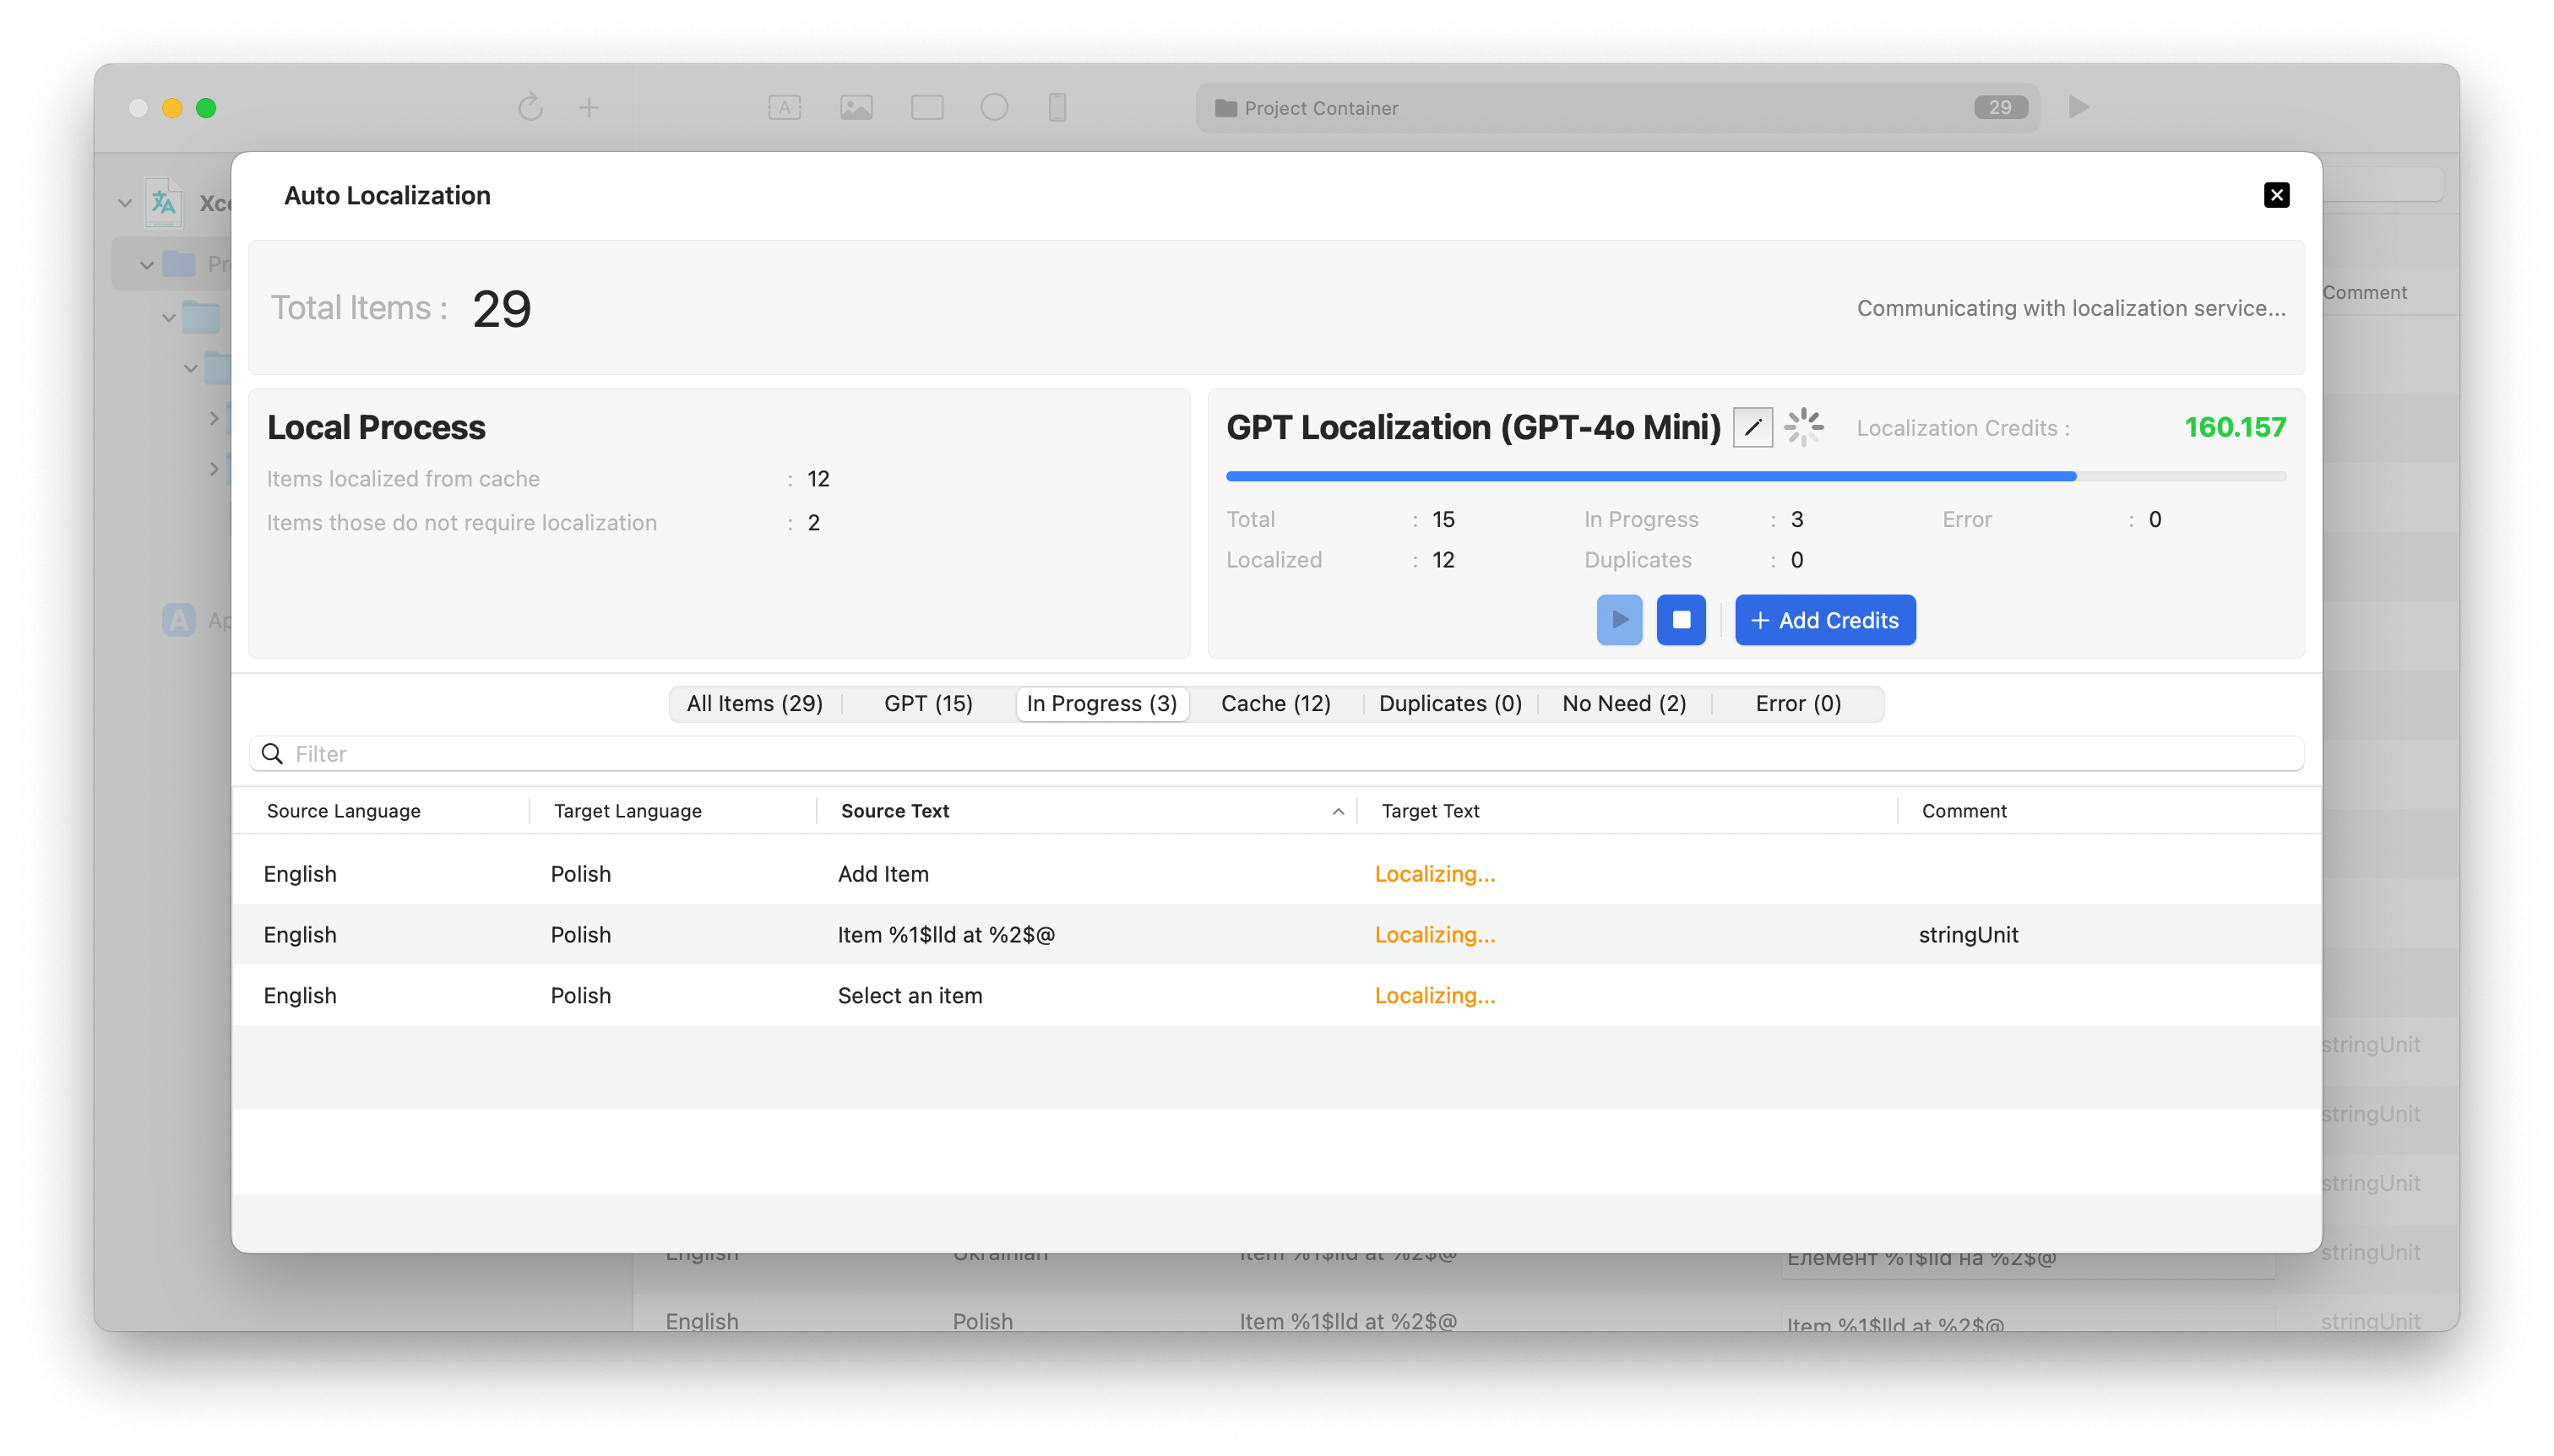Click Localizing... status in Select an item row
The width and height of the screenshot is (2554, 1456).
[1435, 996]
